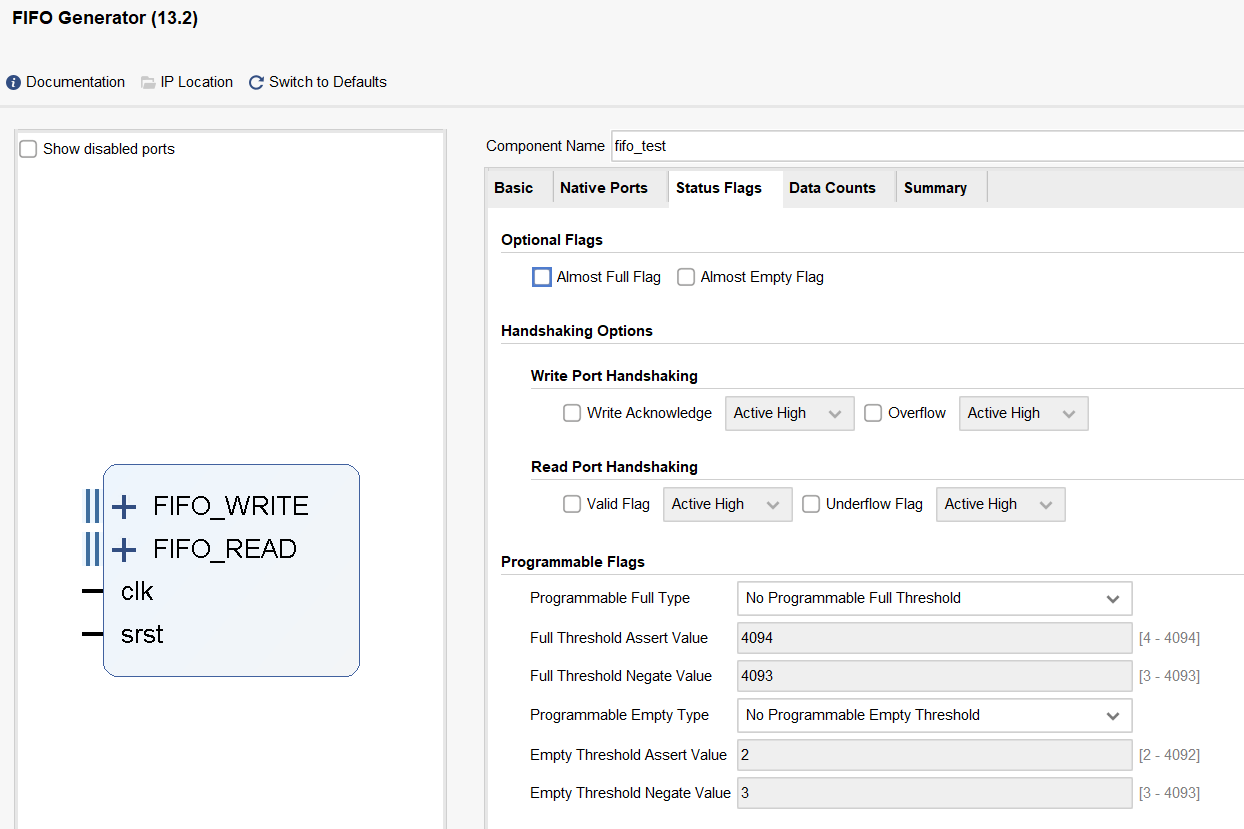Enable the Overflow checkbox

coord(873,413)
